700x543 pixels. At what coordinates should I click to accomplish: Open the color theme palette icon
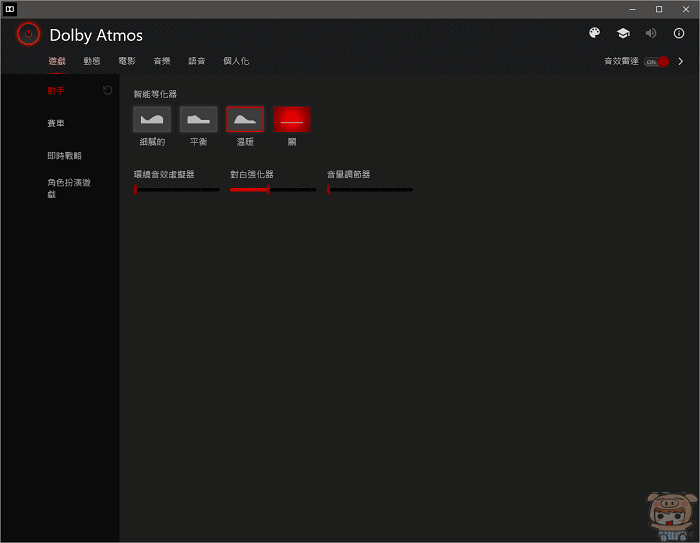tap(594, 33)
